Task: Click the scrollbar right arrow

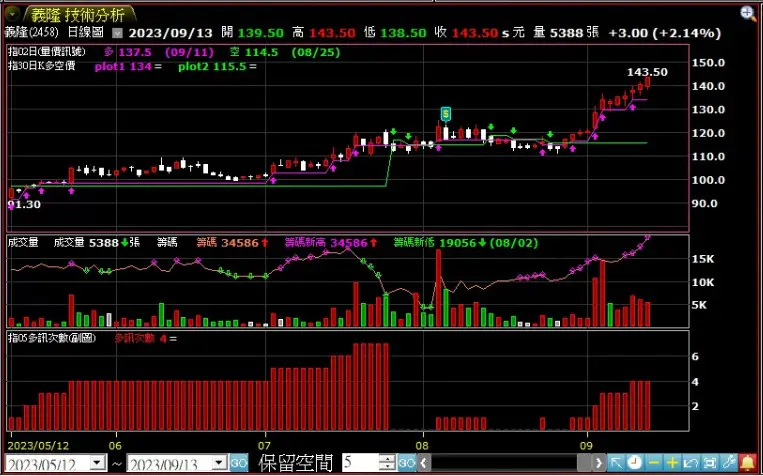Action: click(599, 463)
